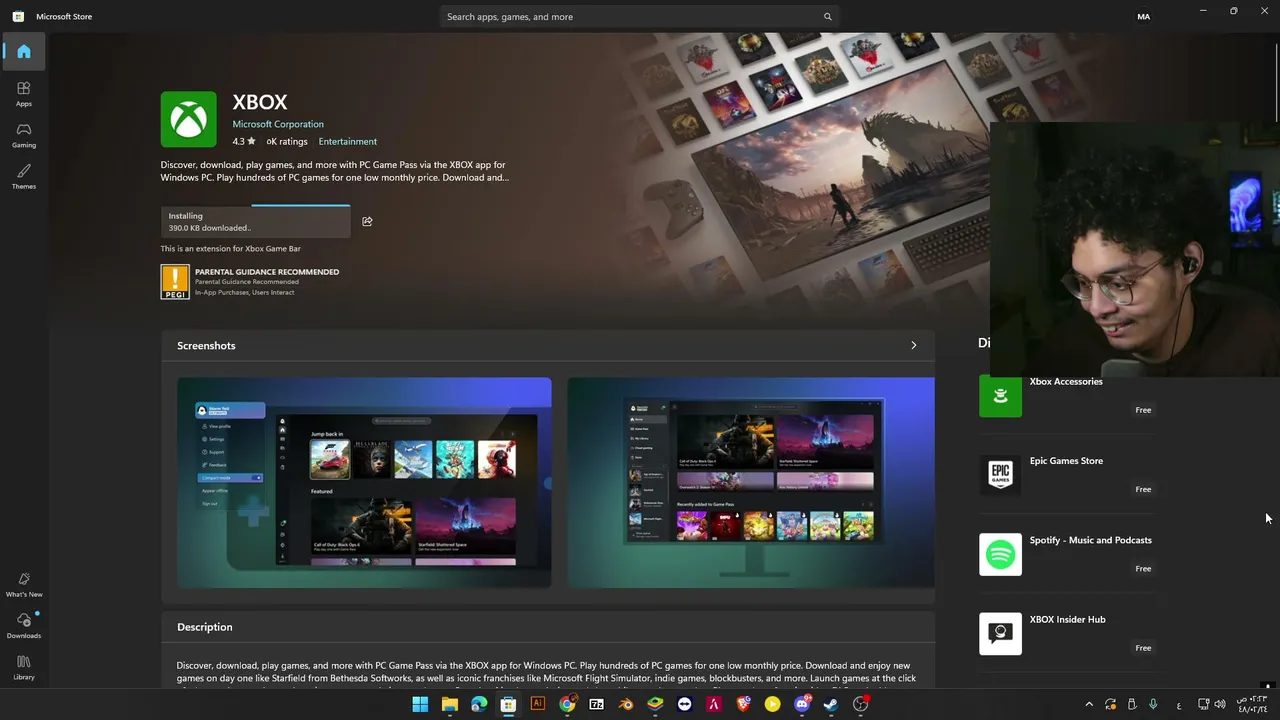Open Brave browser from the taskbar
The image size is (1280, 720).
tap(743, 704)
